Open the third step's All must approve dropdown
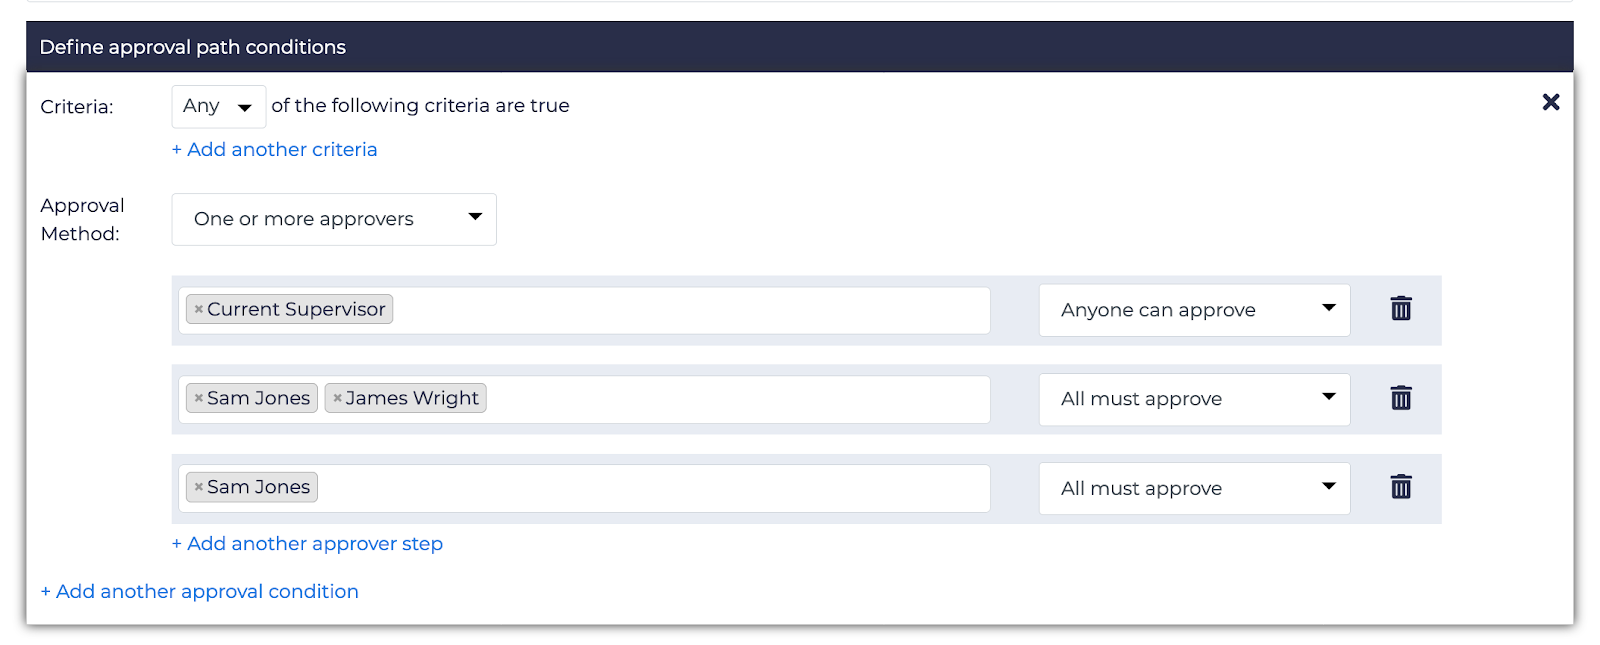Screen dimensions: 1600x645 tap(1194, 488)
